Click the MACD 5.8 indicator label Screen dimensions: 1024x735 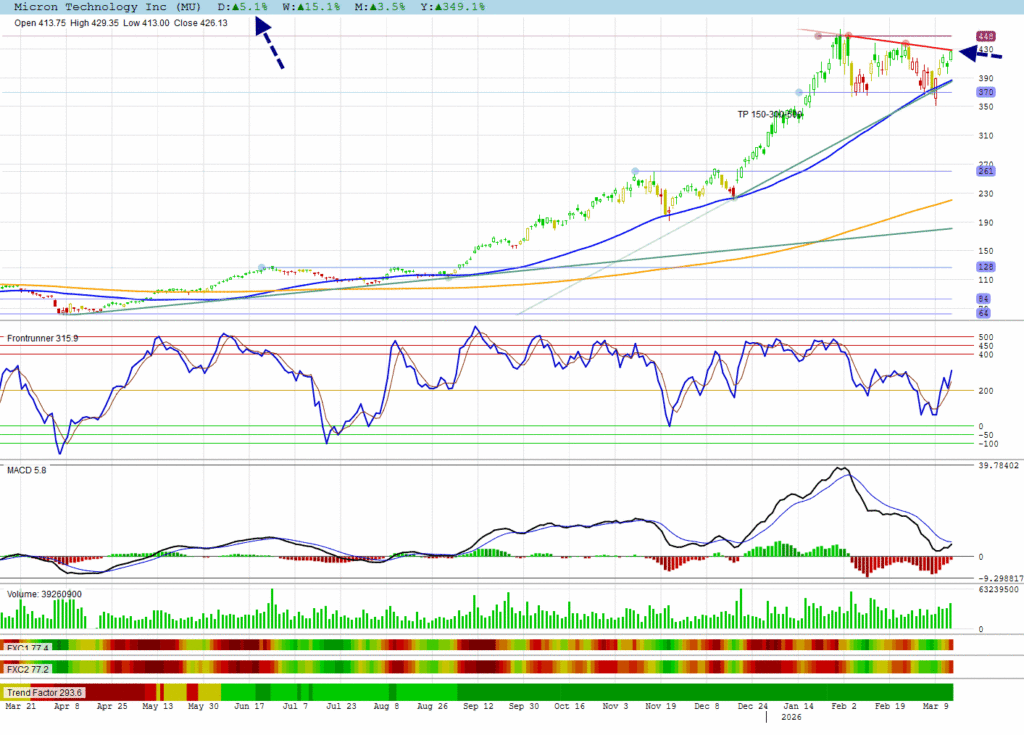coord(27,470)
